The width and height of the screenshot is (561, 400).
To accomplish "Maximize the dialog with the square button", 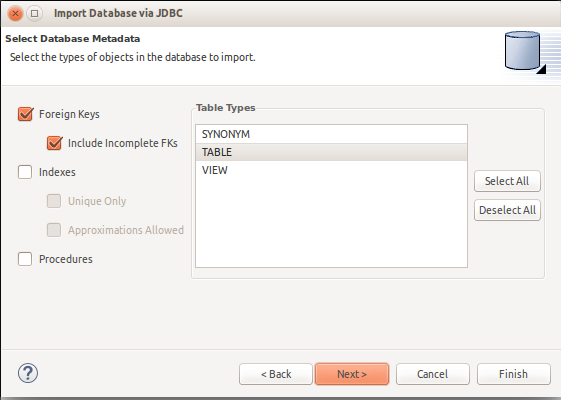I will click(x=34, y=14).
